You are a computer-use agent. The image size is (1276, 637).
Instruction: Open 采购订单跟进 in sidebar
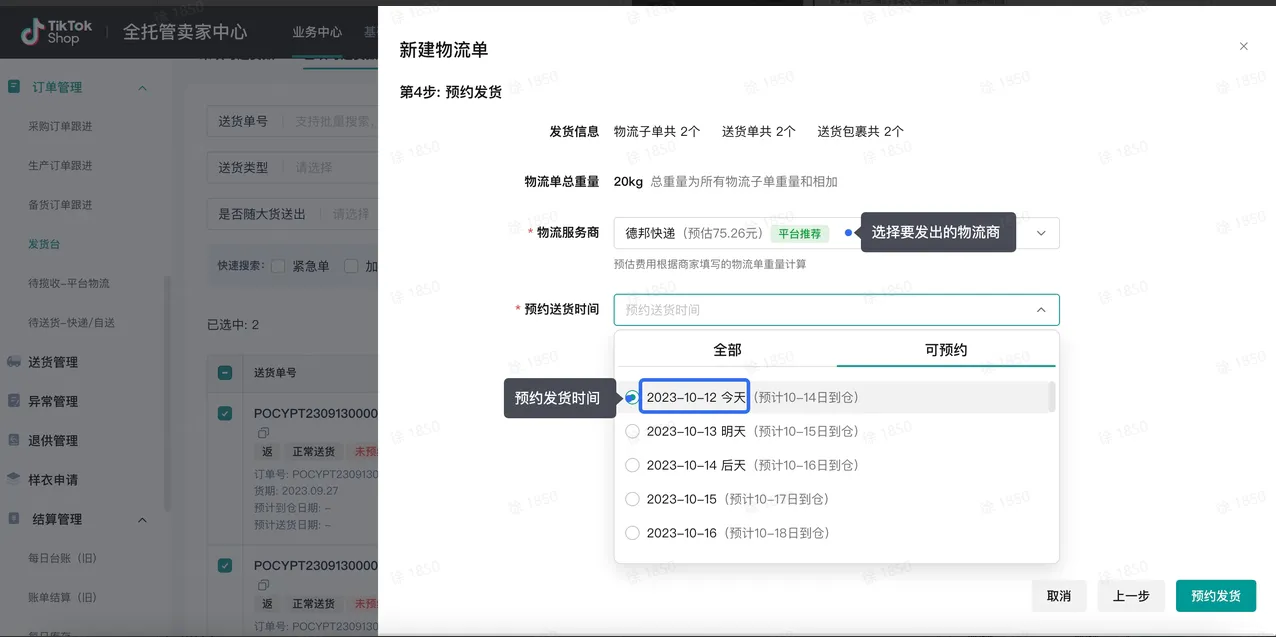pyautogui.click(x=60, y=126)
